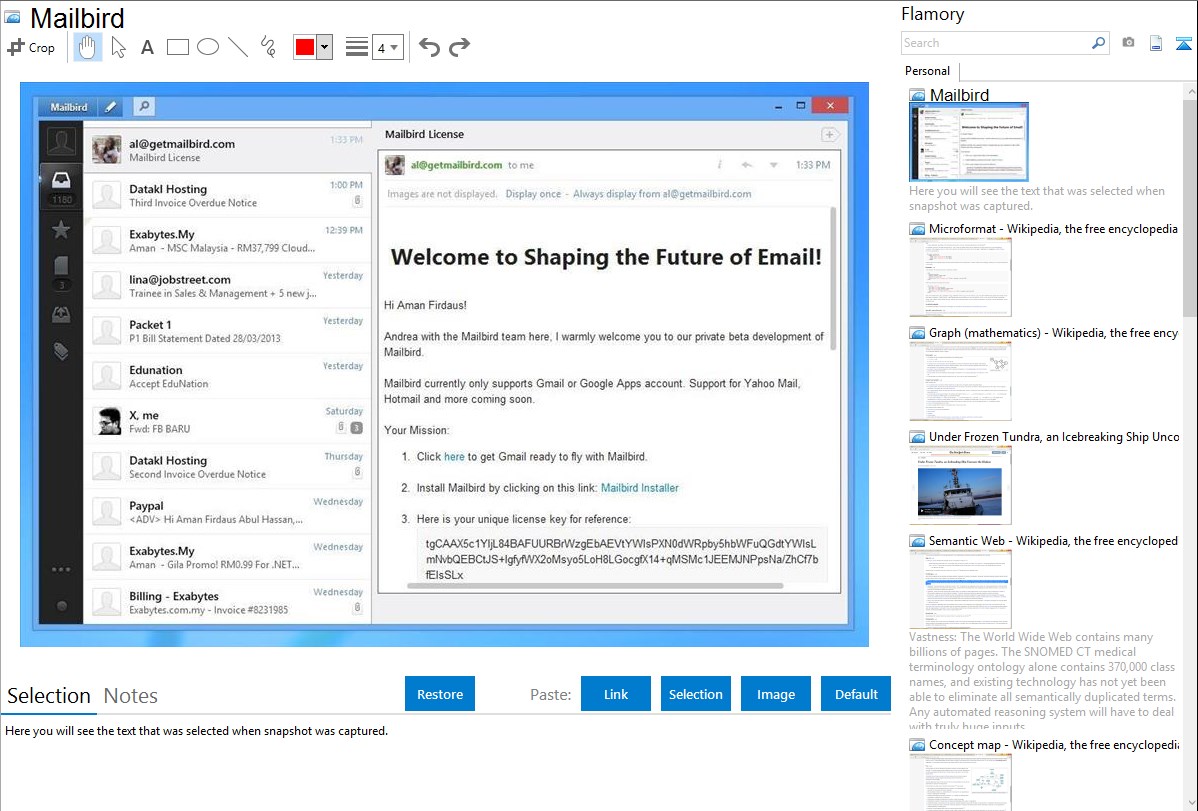Click the here link for Gmail setup
The height and width of the screenshot is (811, 1198).
[454, 457]
